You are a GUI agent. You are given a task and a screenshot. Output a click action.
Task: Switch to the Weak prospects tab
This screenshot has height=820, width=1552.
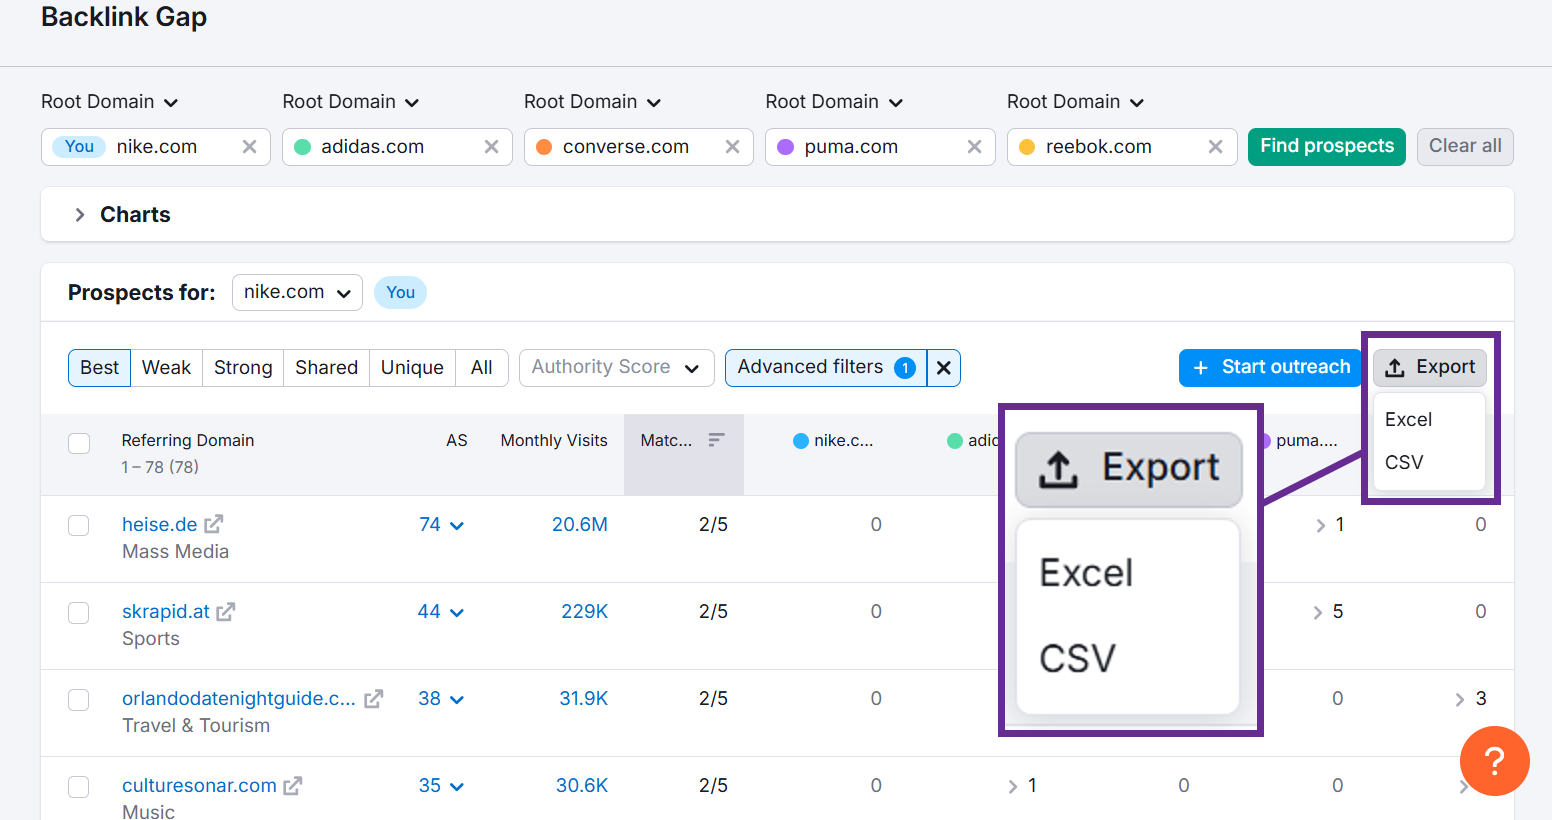click(166, 368)
